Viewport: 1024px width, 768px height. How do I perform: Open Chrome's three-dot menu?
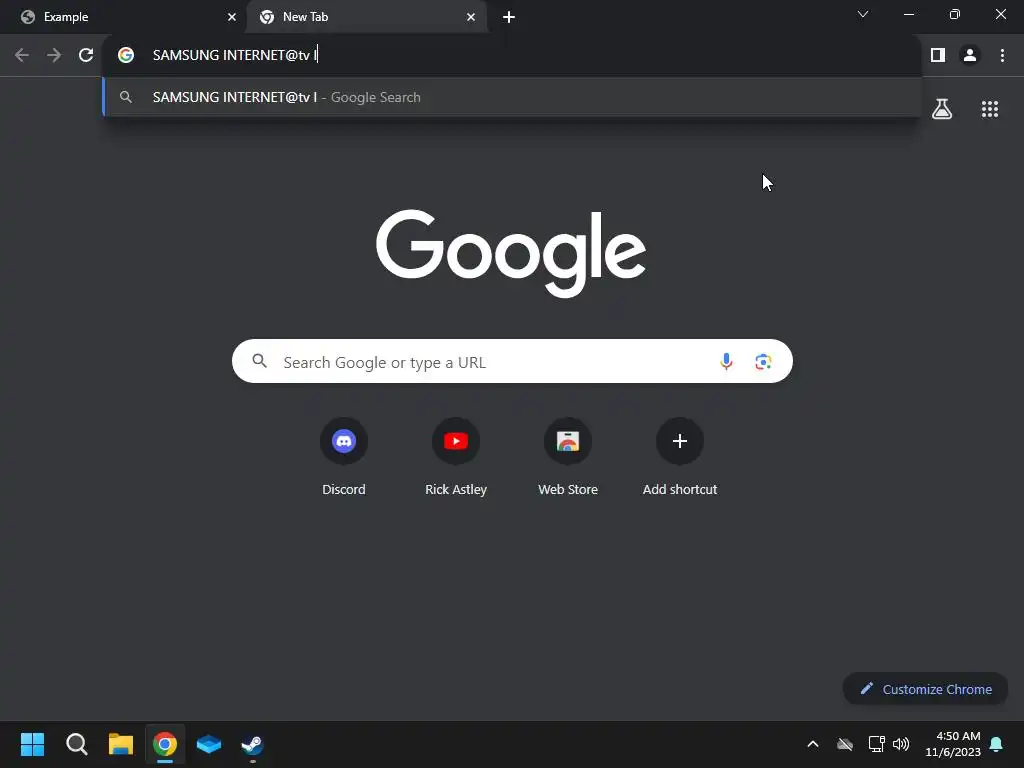point(1002,56)
